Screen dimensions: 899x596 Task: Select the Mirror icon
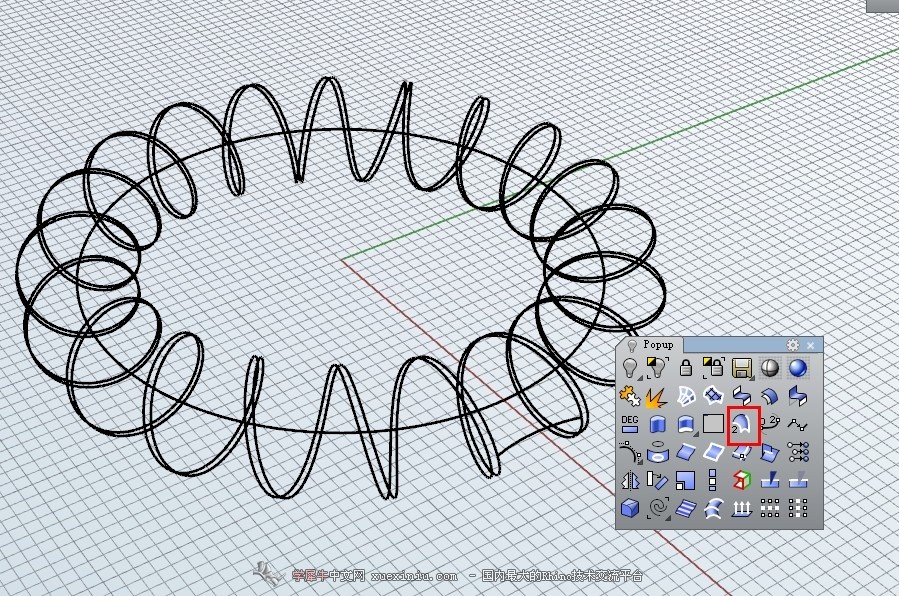click(630, 480)
